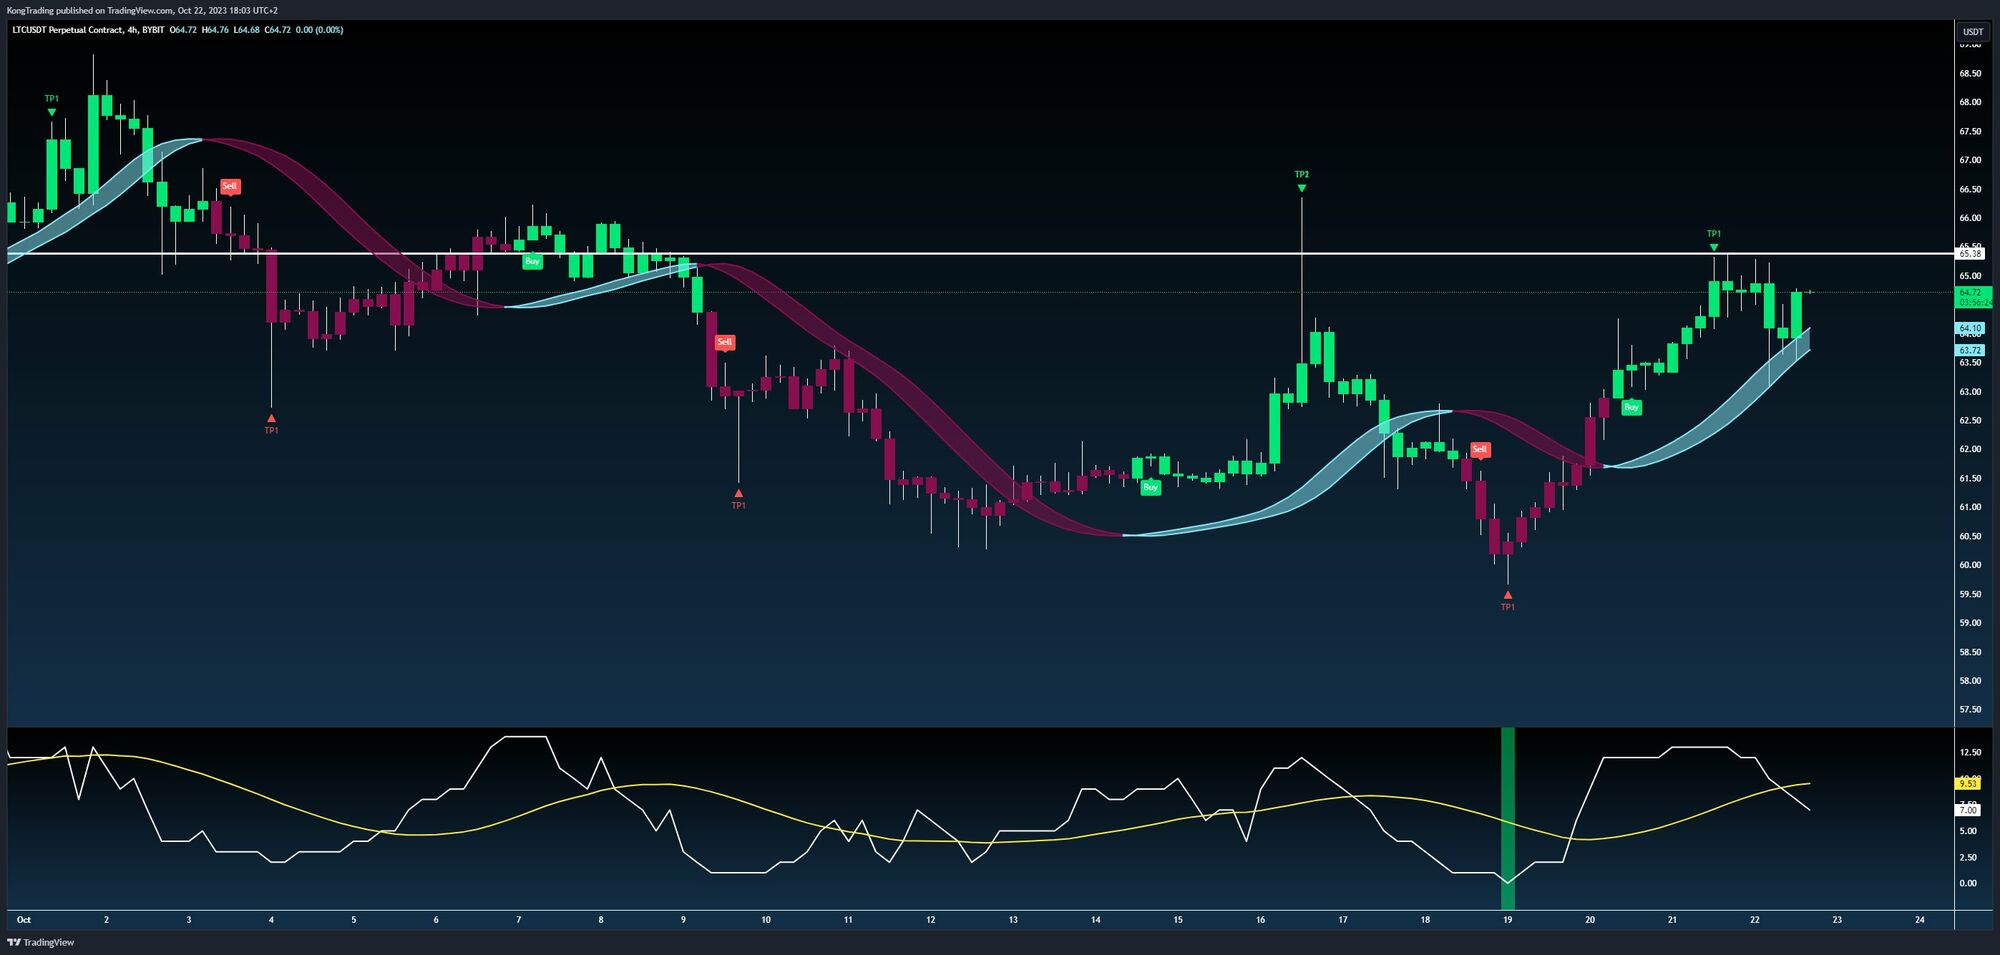Click the white 7.00 indicator value label

point(1968,810)
